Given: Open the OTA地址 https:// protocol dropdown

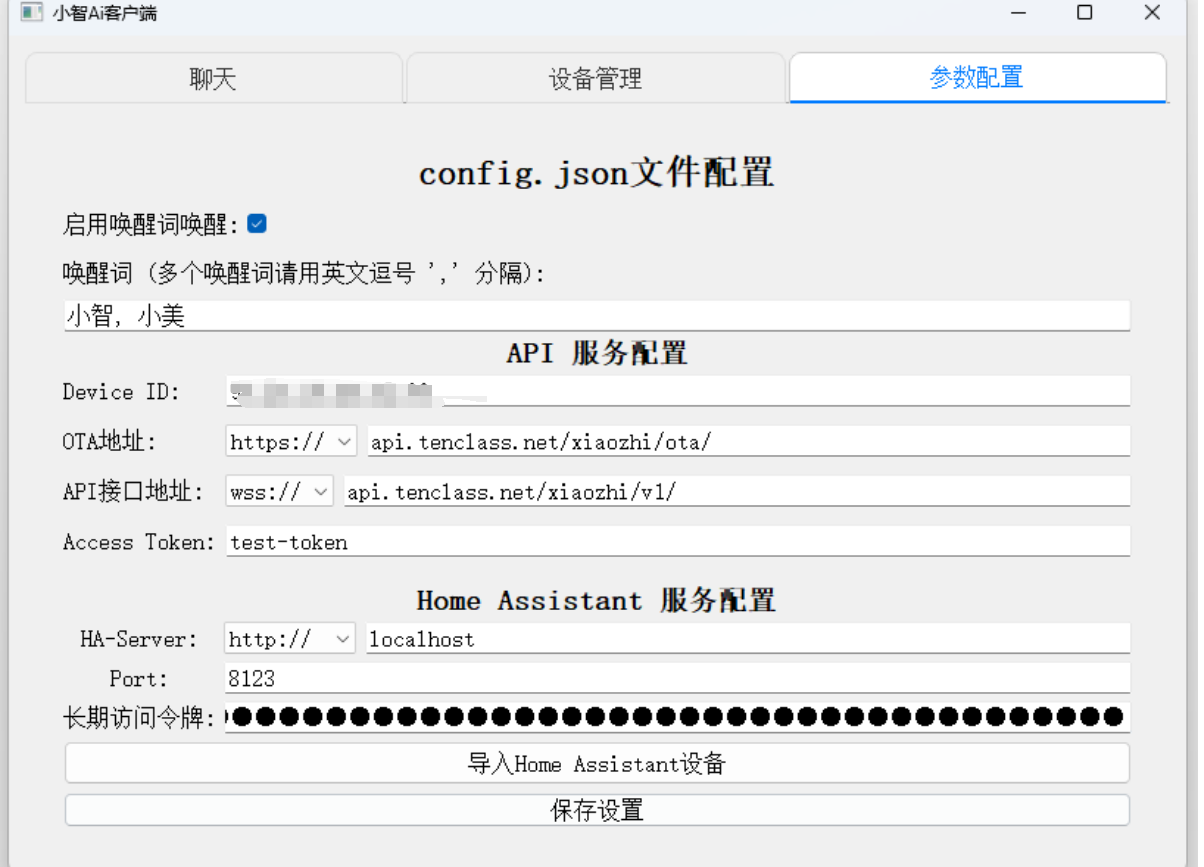Looking at the screenshot, I should pyautogui.click(x=290, y=441).
